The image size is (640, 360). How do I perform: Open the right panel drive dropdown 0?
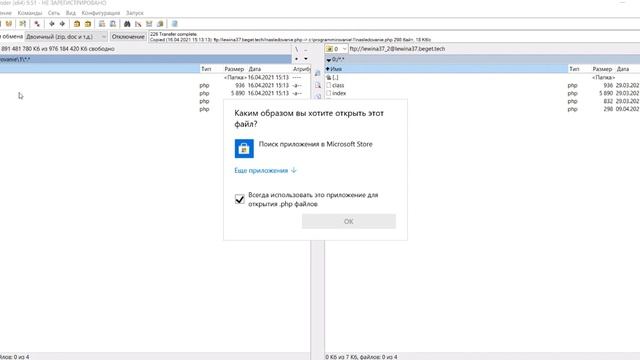pos(336,49)
